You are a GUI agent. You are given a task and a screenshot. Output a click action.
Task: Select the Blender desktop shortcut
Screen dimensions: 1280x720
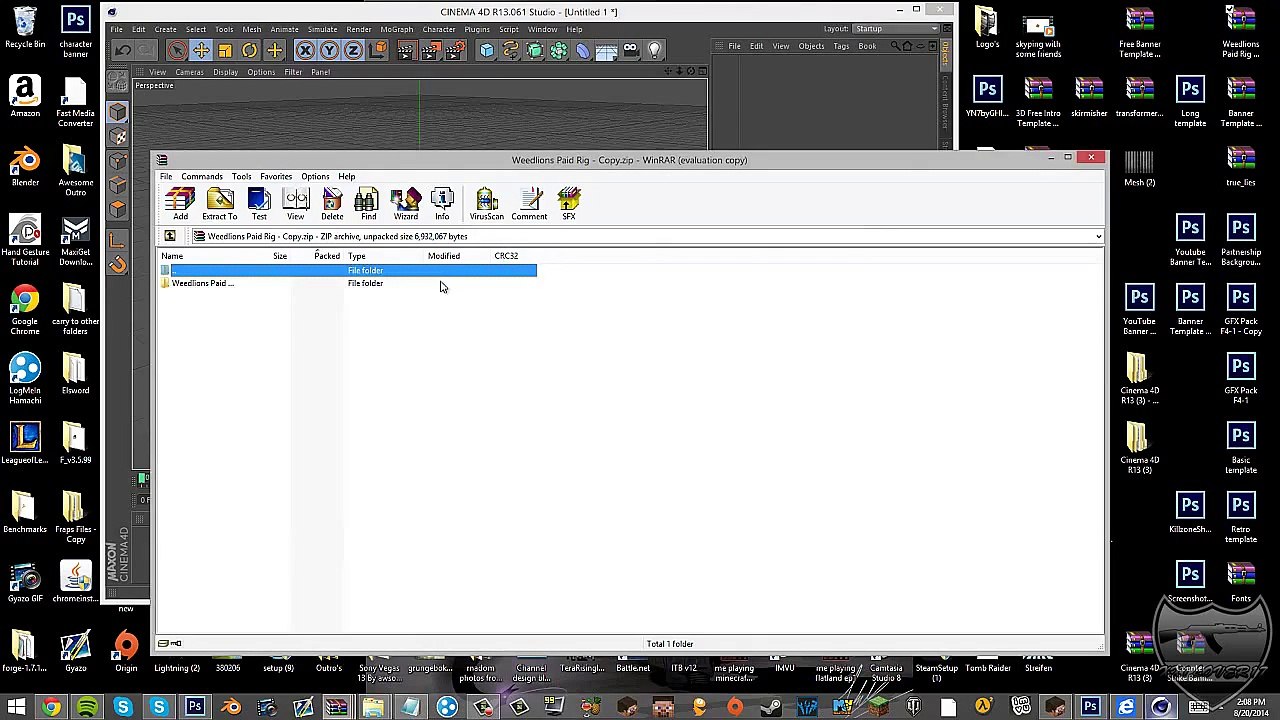(25, 166)
